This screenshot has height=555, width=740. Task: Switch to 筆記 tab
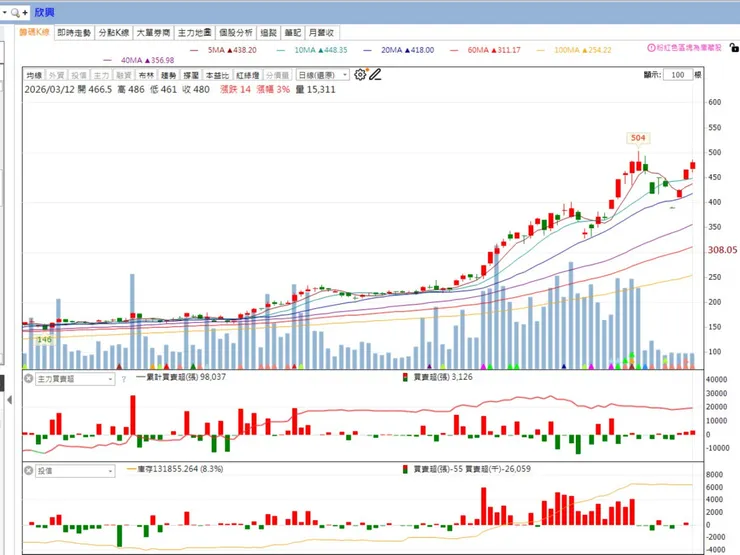(x=293, y=33)
